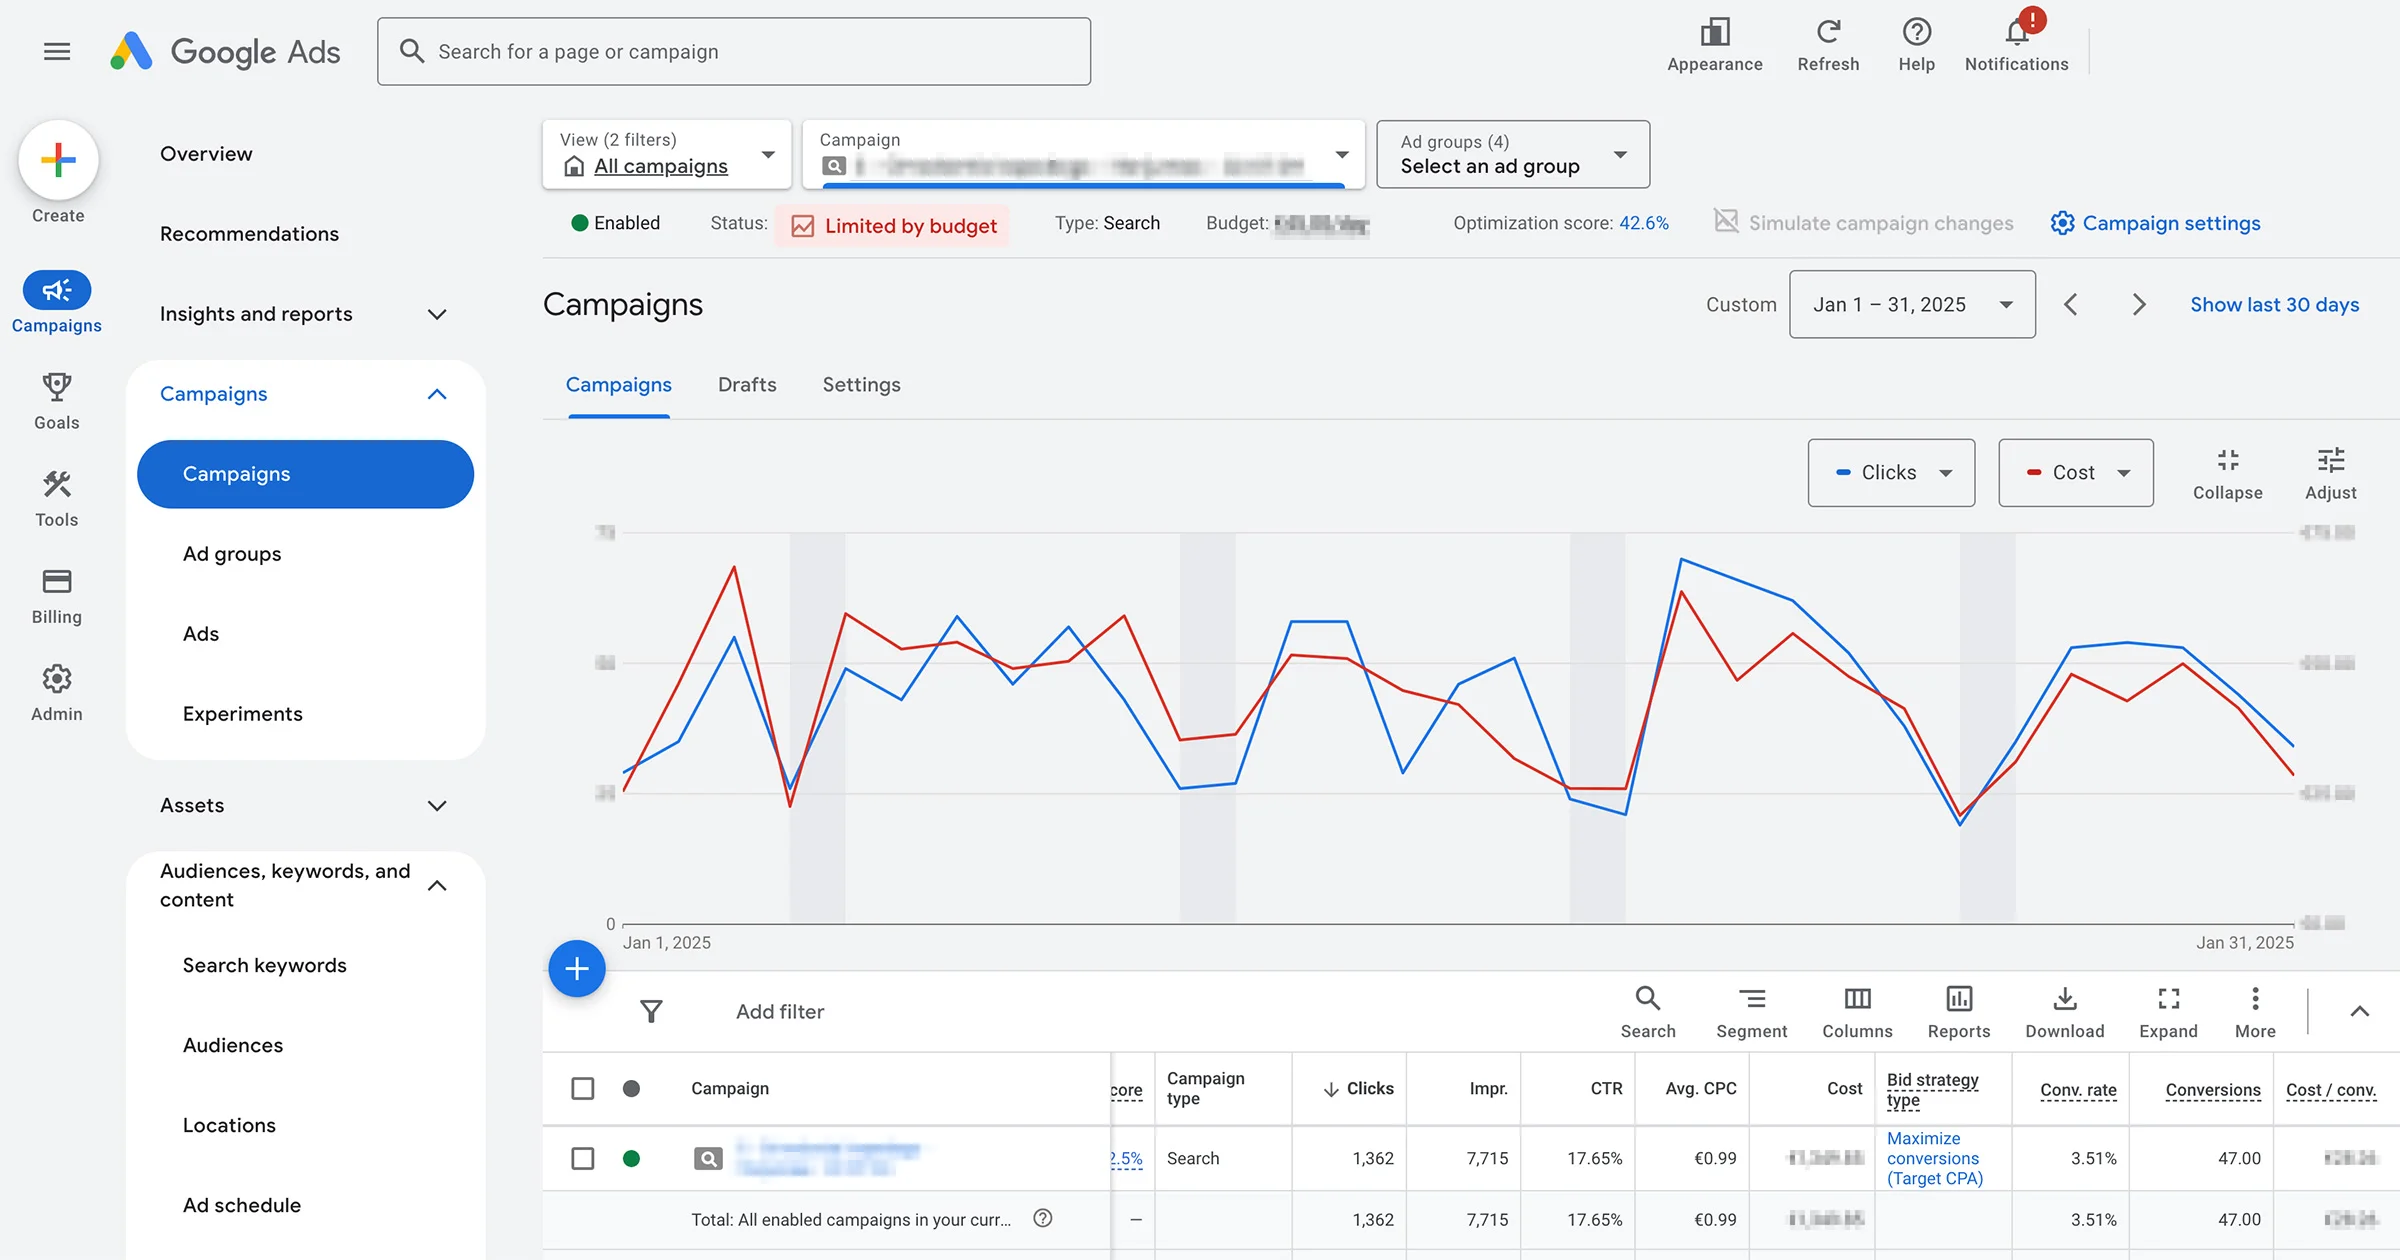The width and height of the screenshot is (2400, 1260).
Task: Switch to the Drafts tab
Action: pyautogui.click(x=747, y=385)
